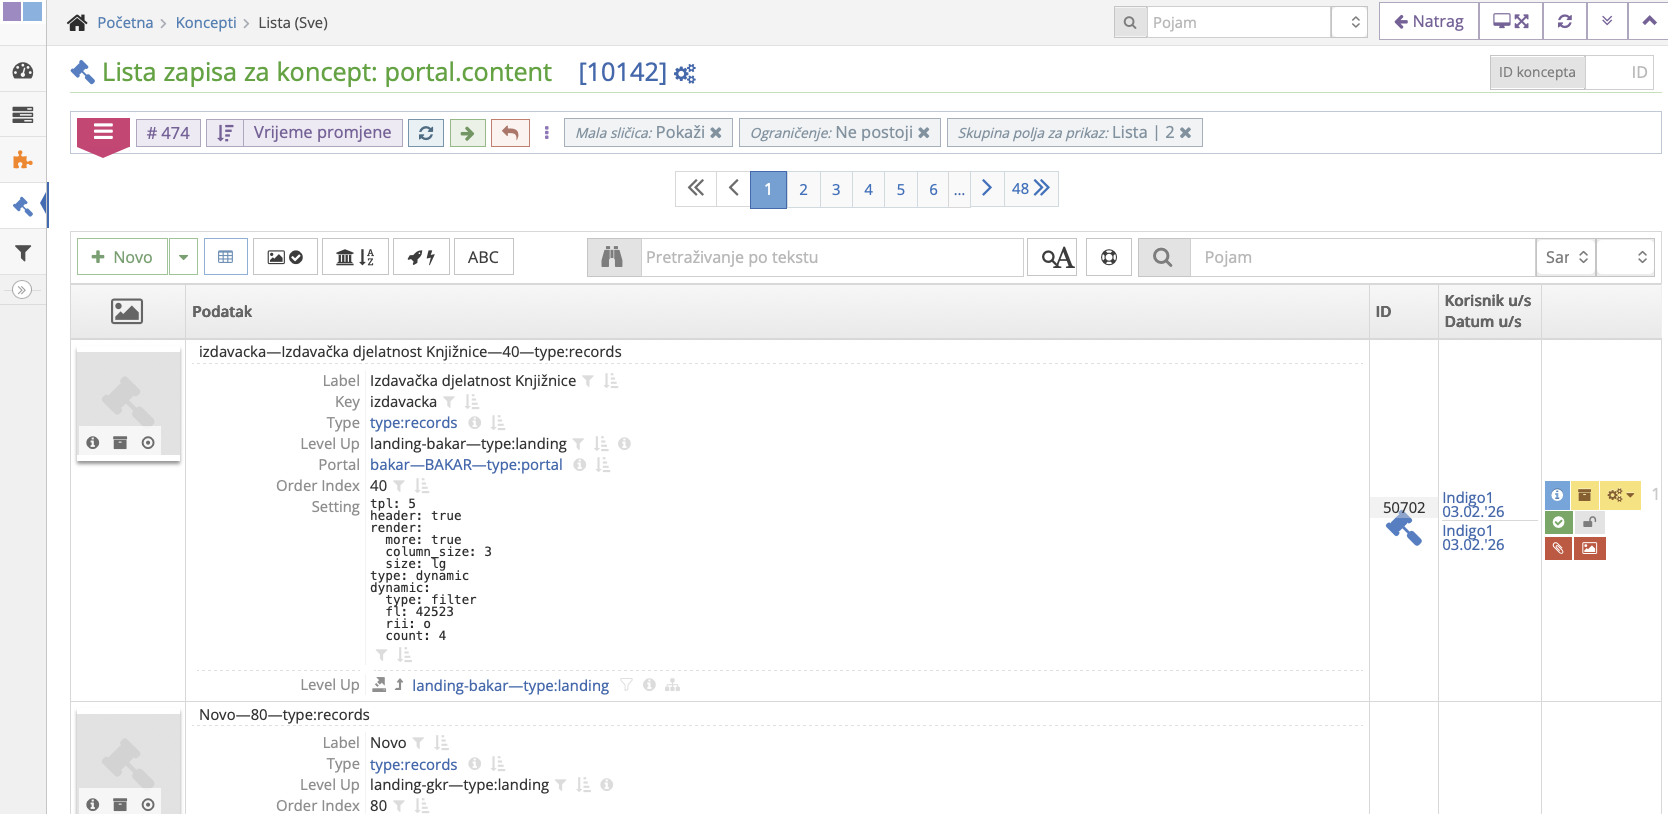Remove the Skupina polja za prikaz filter
The width and height of the screenshot is (1668, 814).
1185,133
